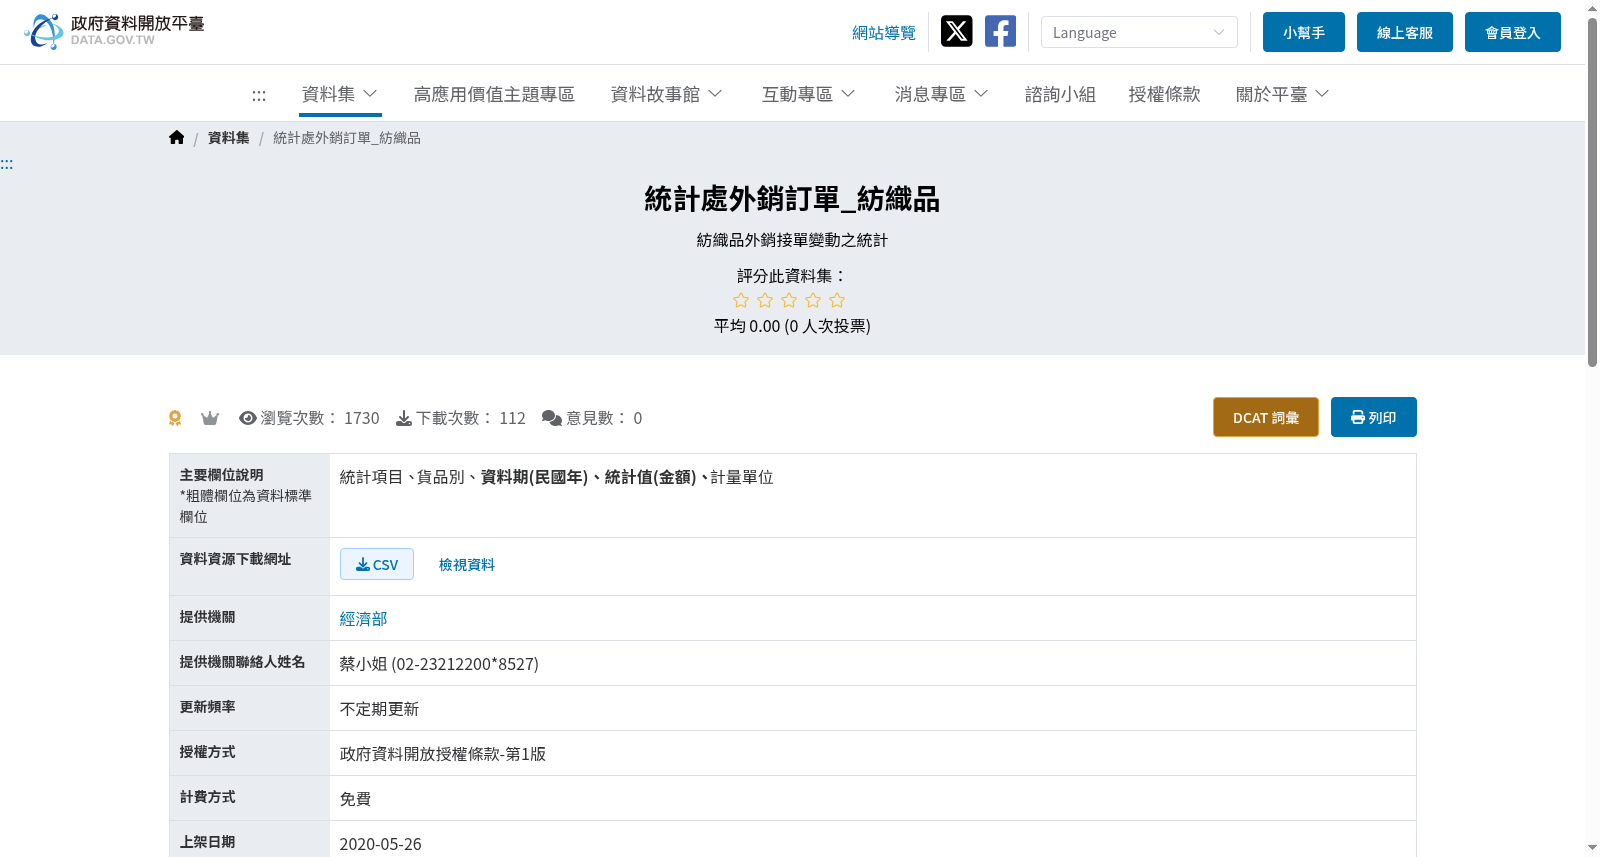Open the Facebook page icon

[x=1000, y=31]
